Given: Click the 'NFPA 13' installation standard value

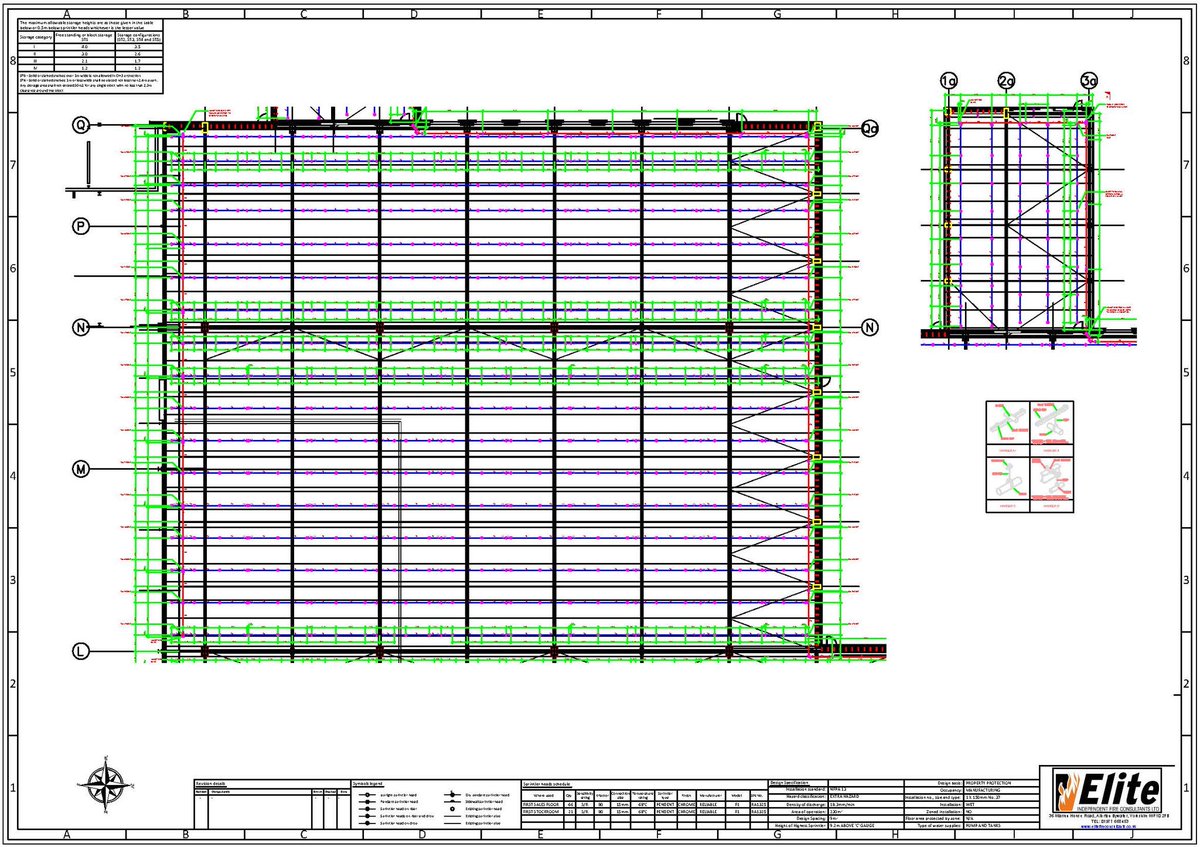Looking at the screenshot, I should pos(837,790).
